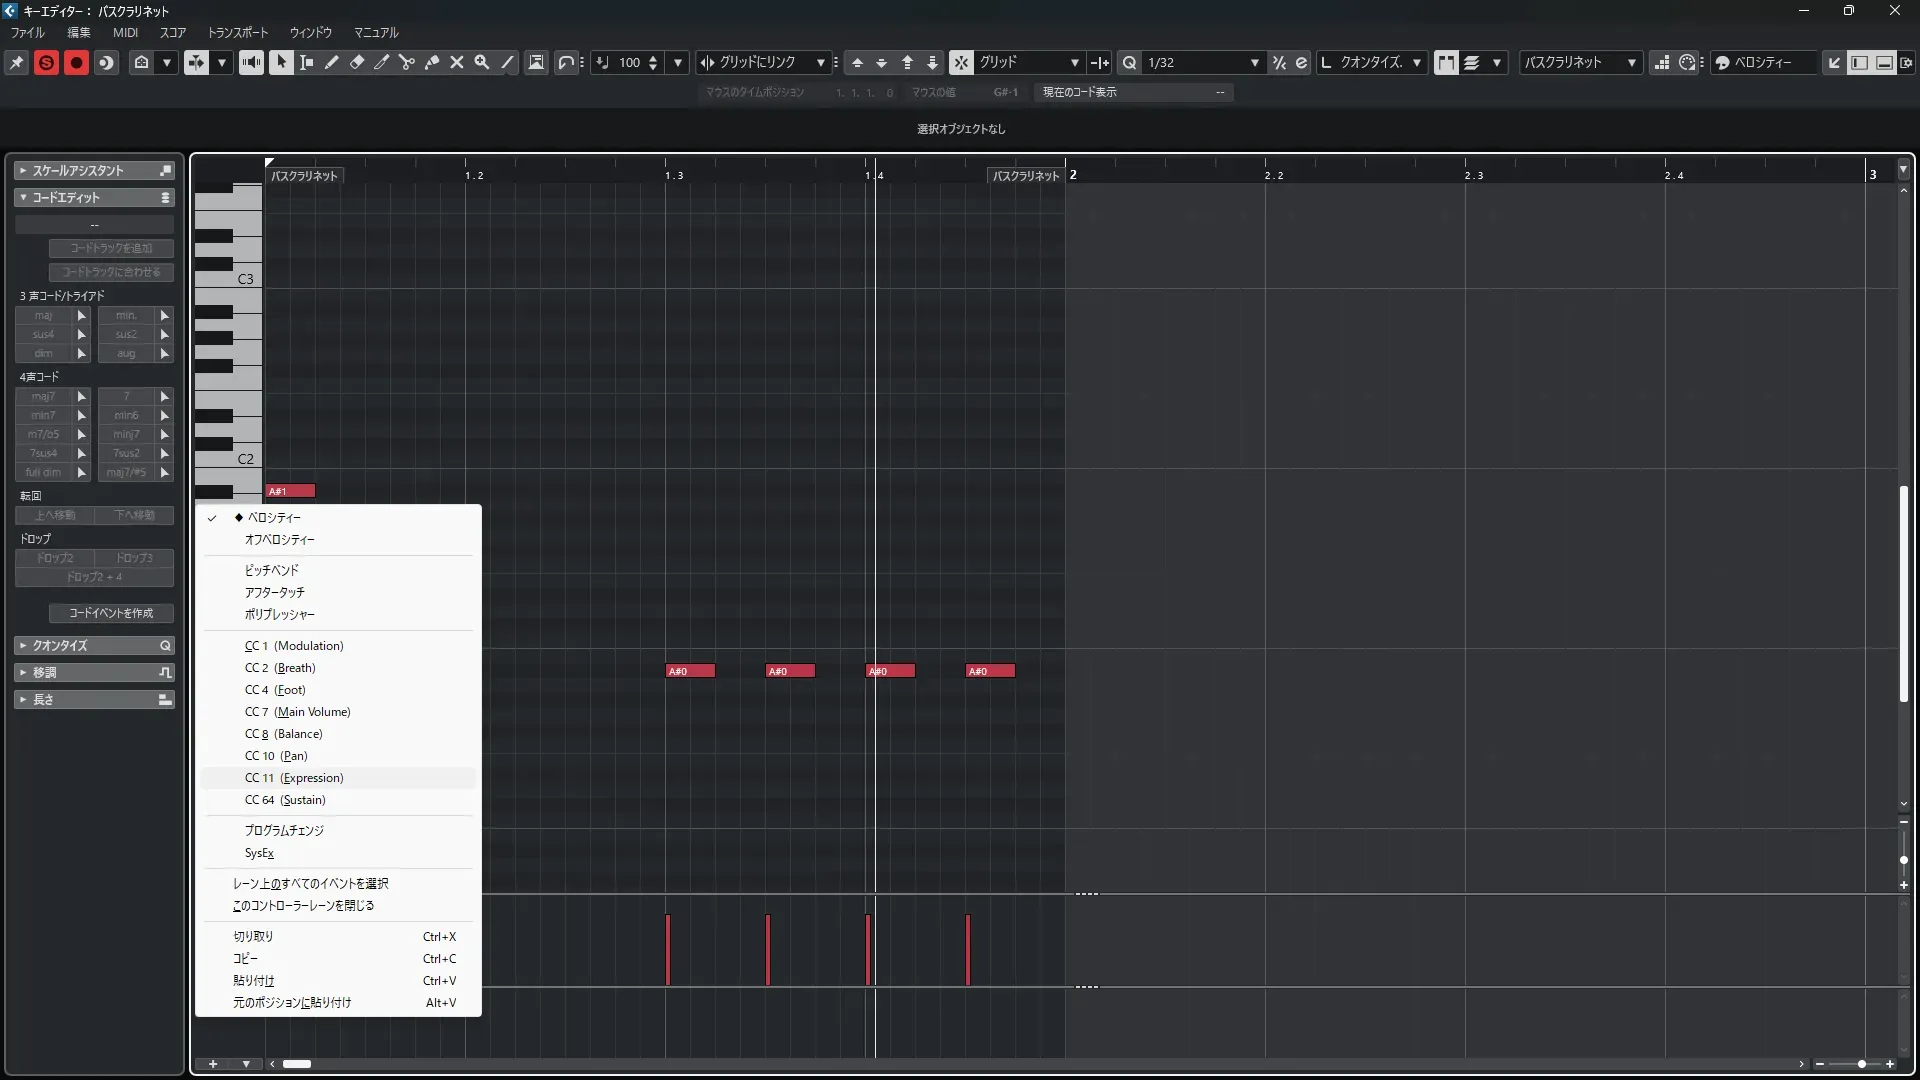Pick the Split scissors tool

pyautogui.click(x=407, y=62)
